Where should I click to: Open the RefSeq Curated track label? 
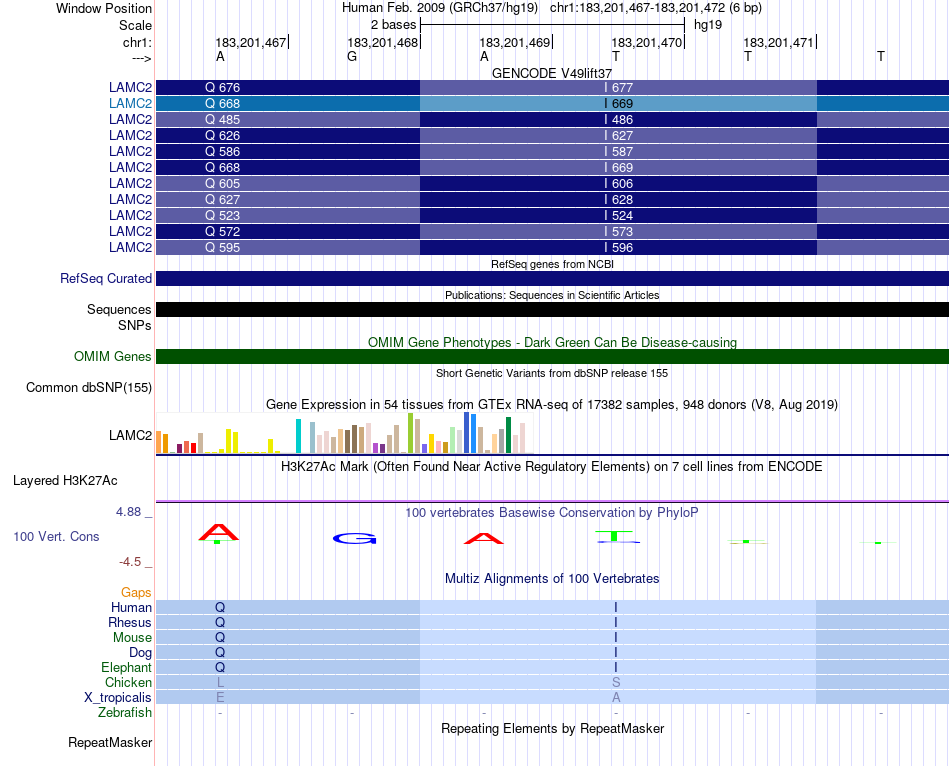tap(106, 278)
